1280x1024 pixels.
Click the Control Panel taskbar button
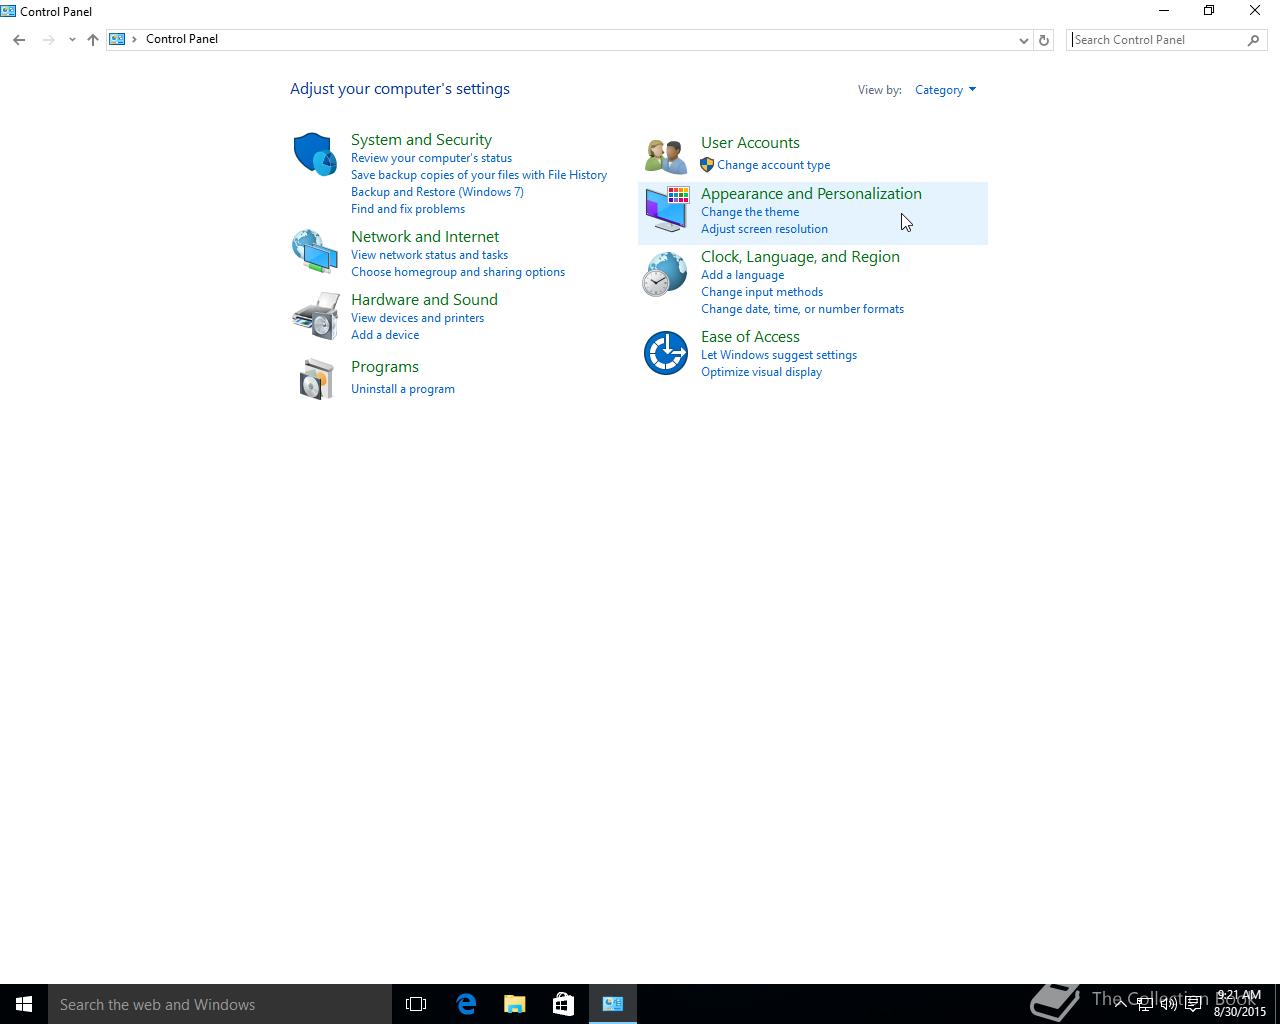tap(612, 1004)
